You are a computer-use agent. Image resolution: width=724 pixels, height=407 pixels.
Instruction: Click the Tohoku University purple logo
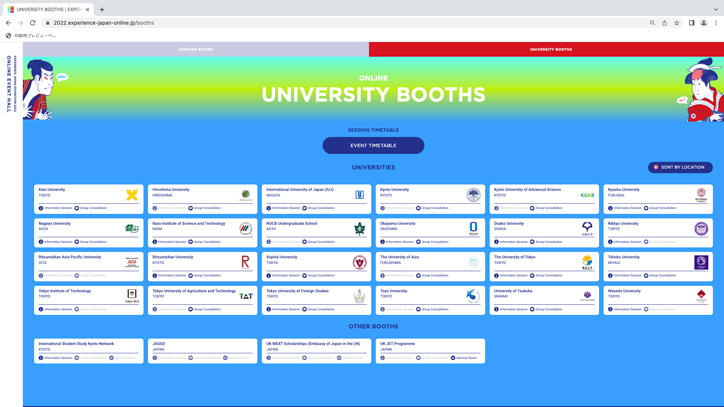(x=701, y=262)
